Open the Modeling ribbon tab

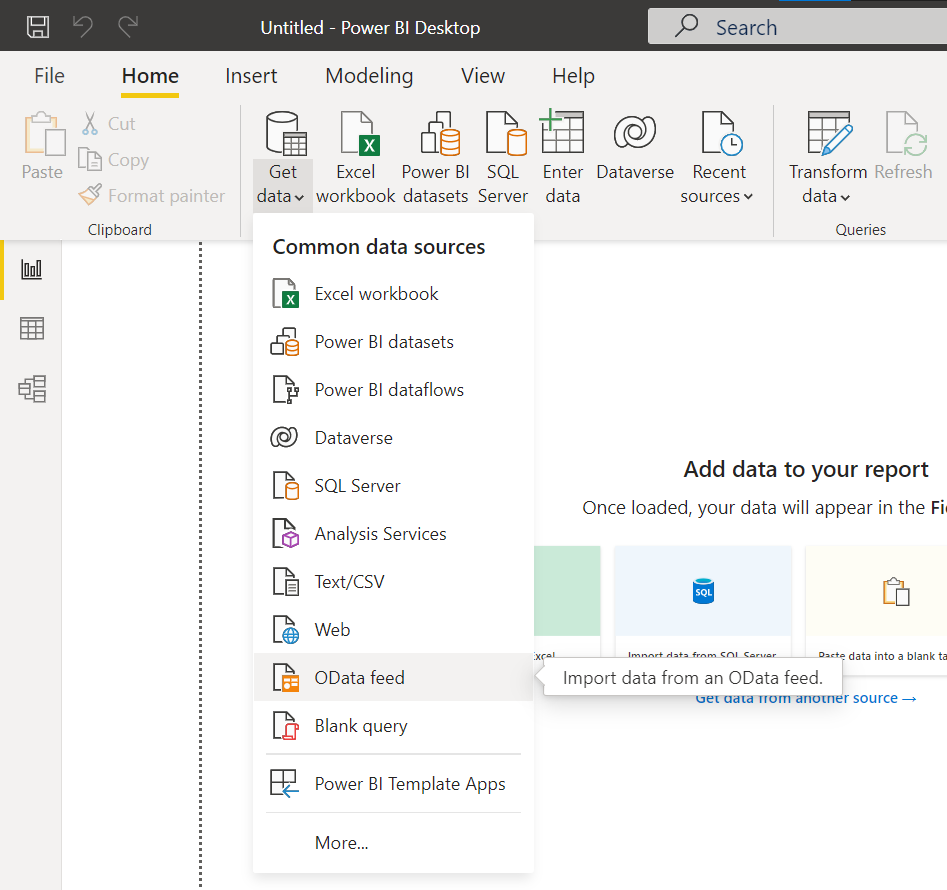(x=369, y=76)
